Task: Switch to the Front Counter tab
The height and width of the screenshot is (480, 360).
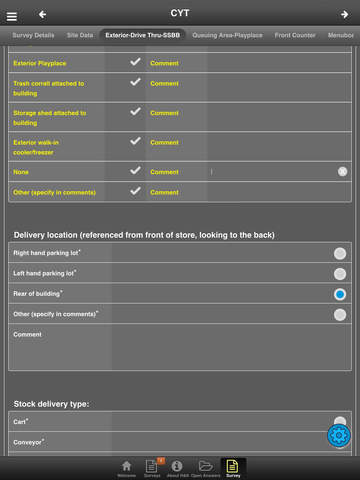Action: pyautogui.click(x=295, y=35)
